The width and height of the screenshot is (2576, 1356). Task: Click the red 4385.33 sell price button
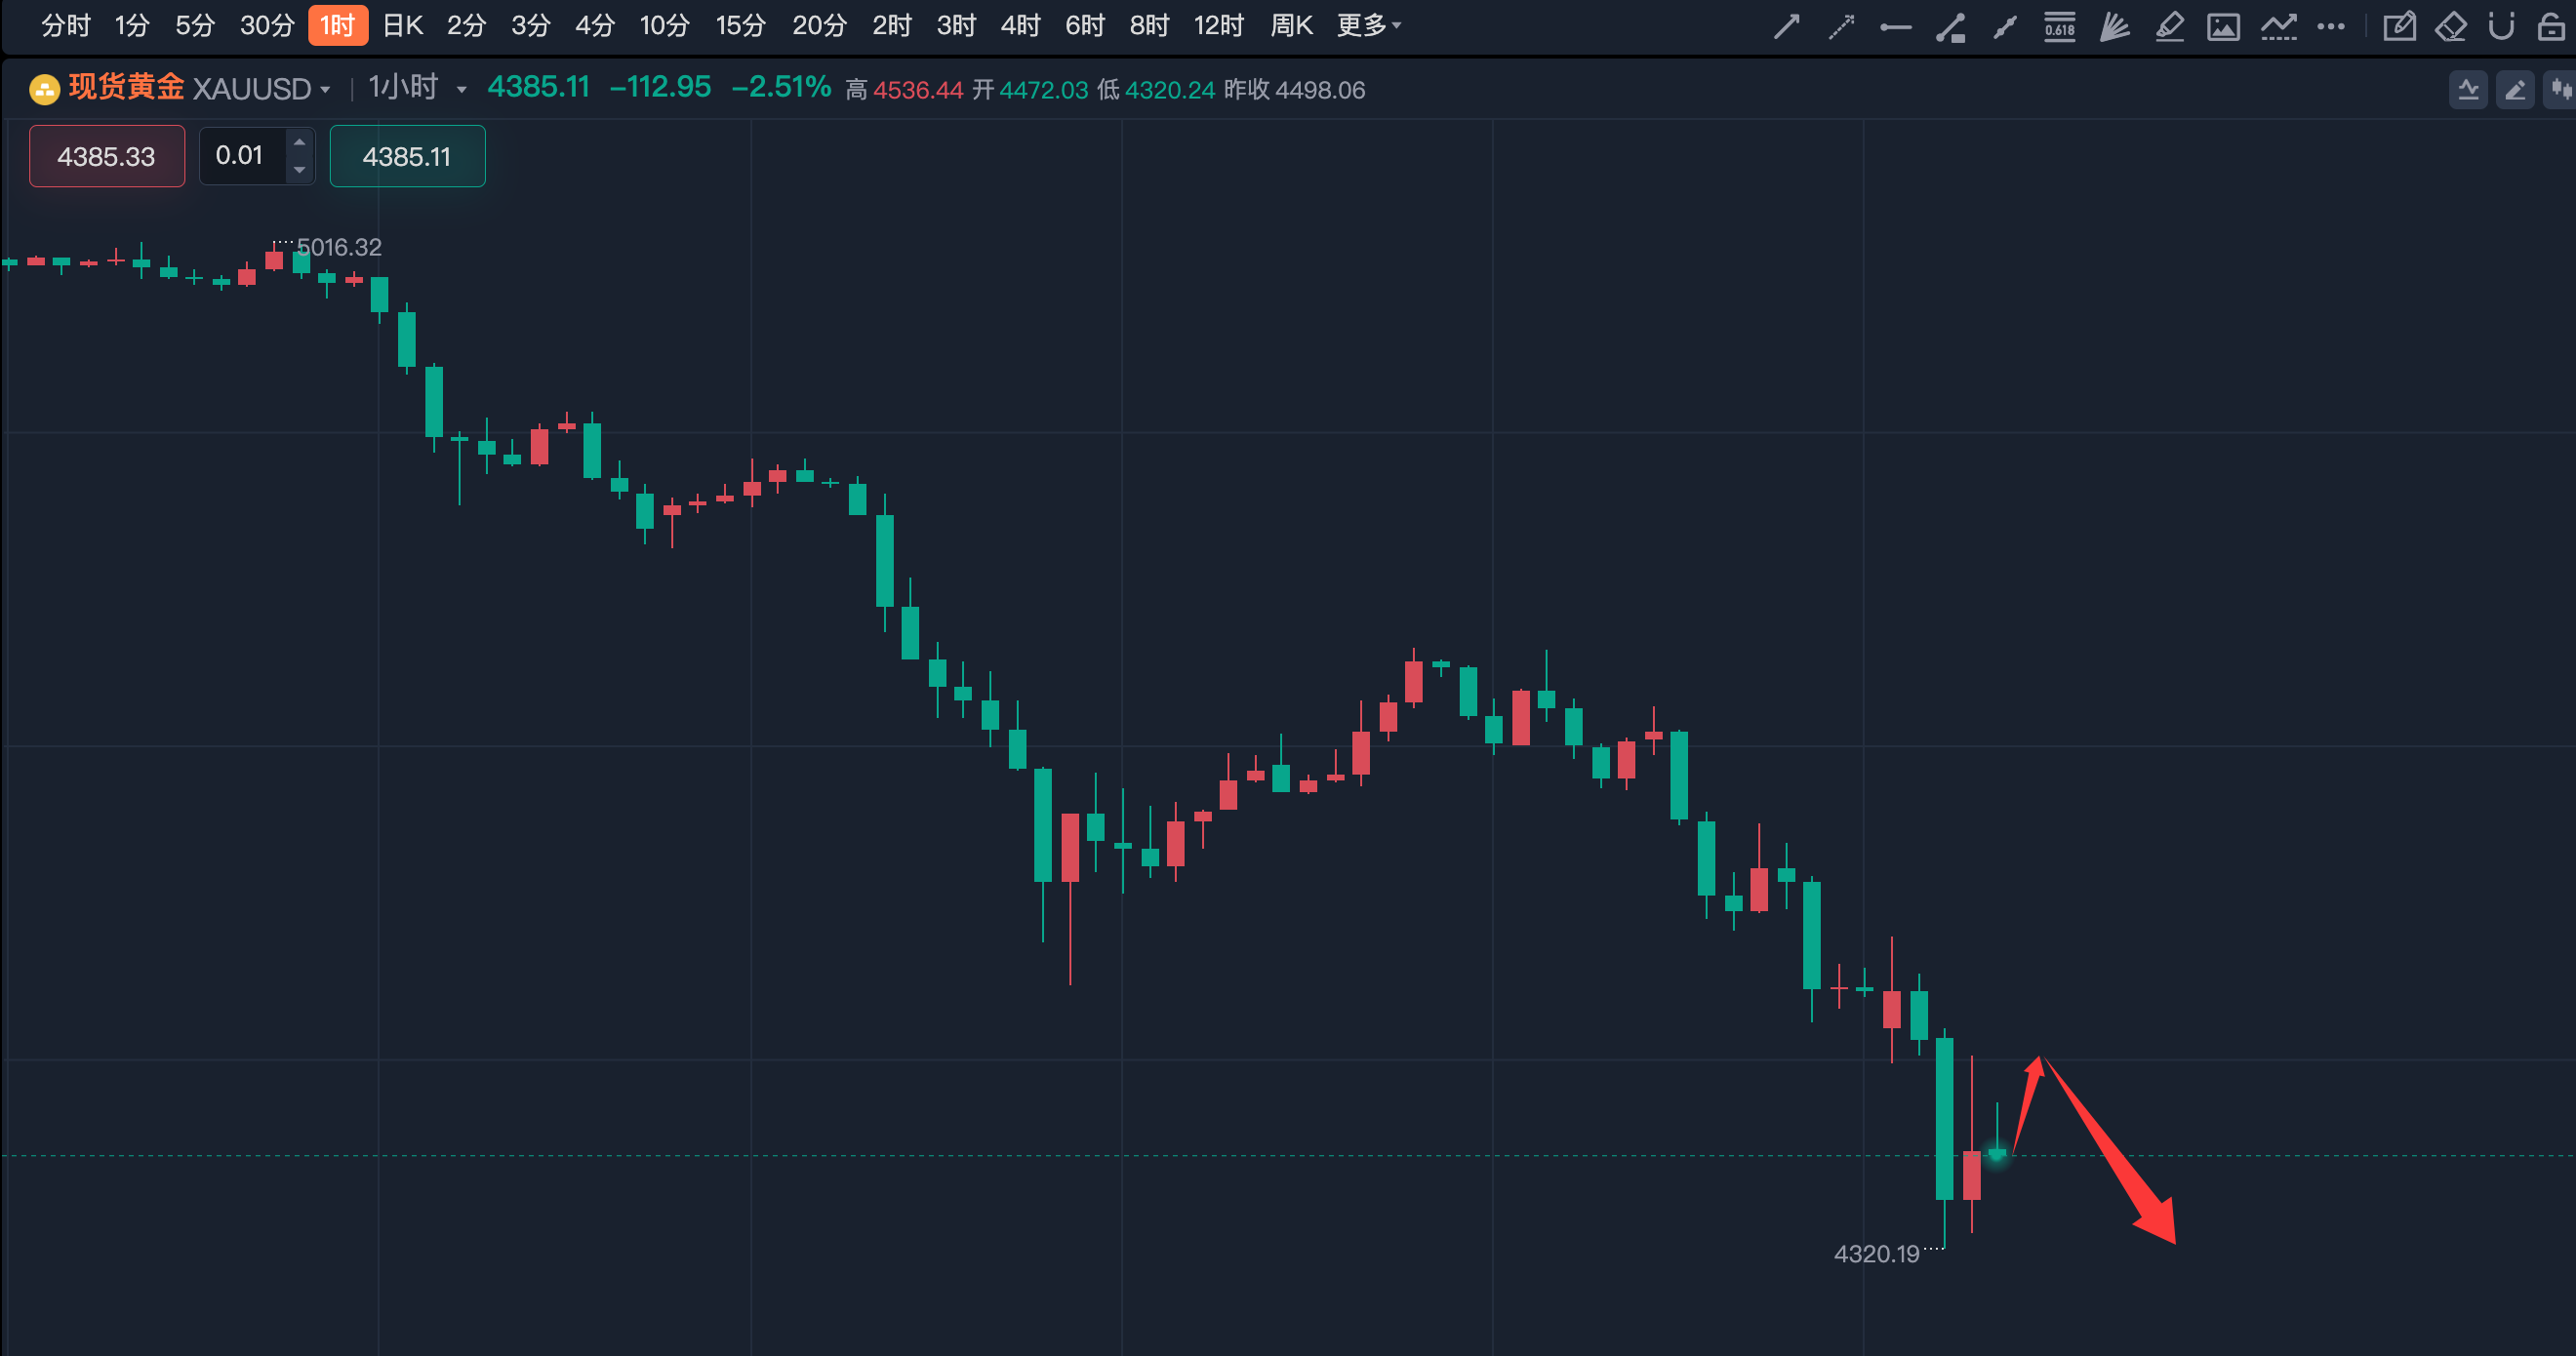tap(107, 156)
